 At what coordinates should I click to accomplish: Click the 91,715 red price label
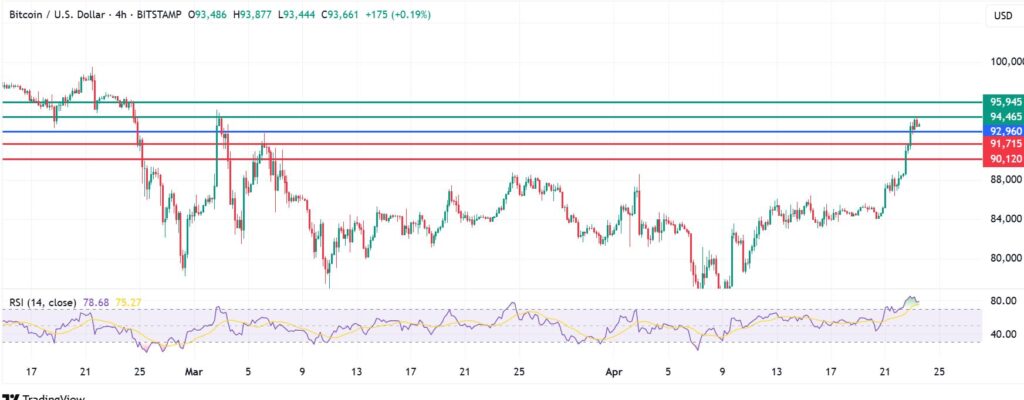coord(1004,144)
